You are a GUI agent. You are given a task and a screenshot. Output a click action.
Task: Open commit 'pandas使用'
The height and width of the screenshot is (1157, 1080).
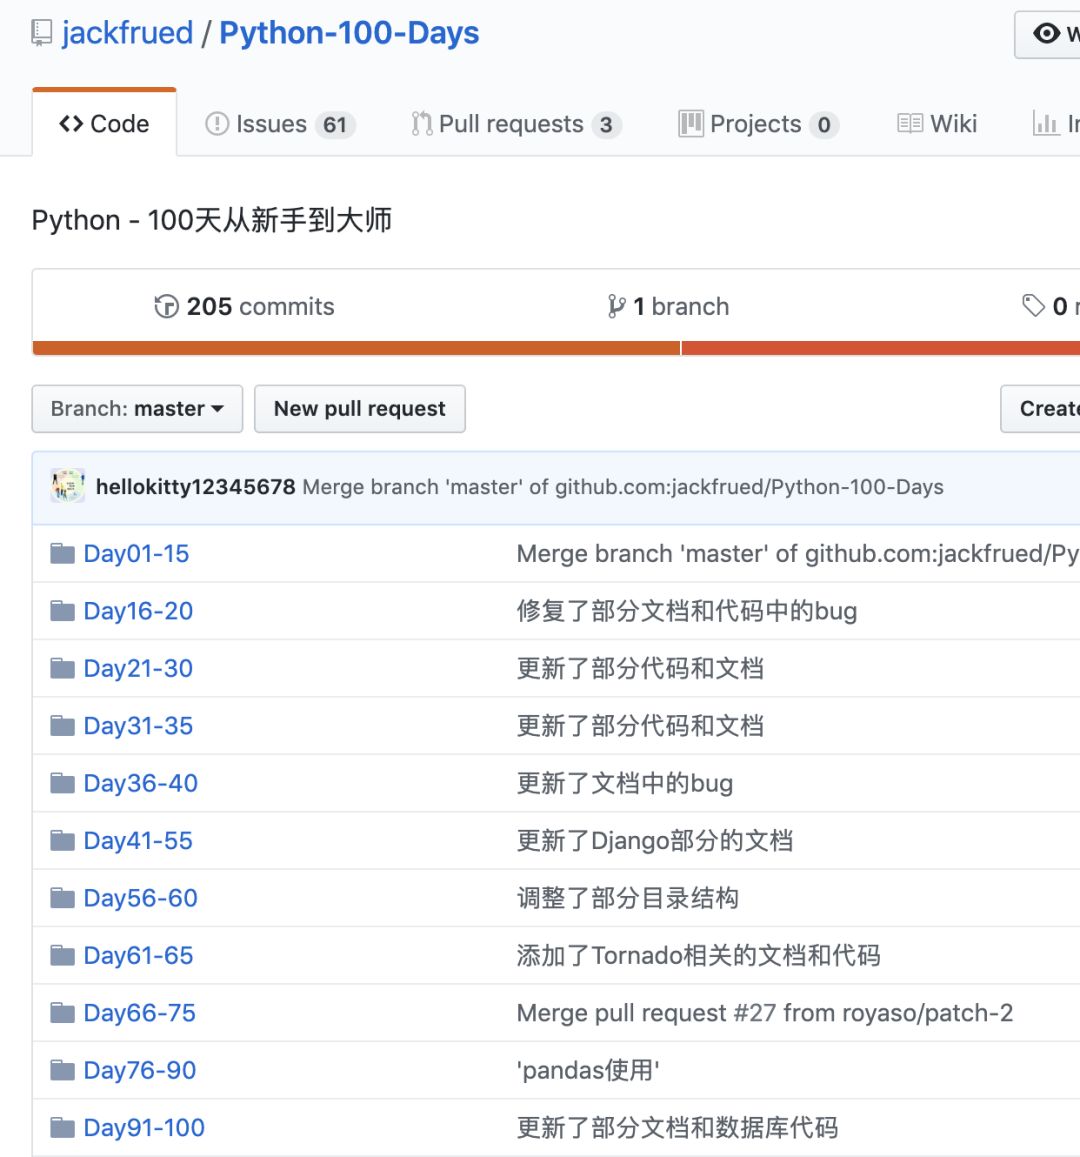tap(588, 1070)
